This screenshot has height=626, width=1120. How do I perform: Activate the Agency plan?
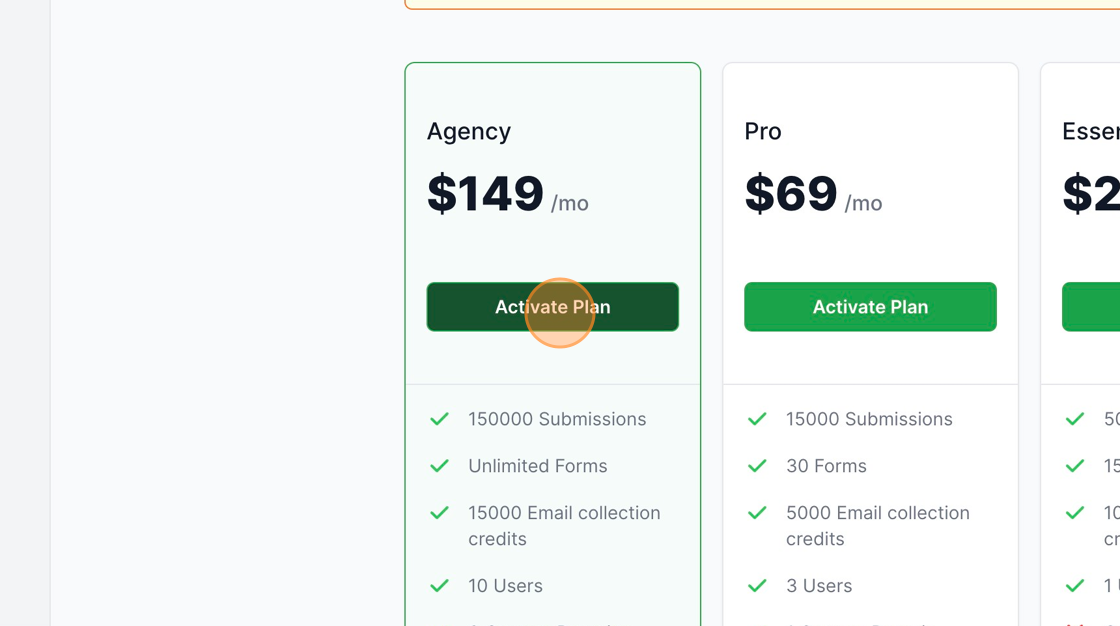click(x=553, y=307)
